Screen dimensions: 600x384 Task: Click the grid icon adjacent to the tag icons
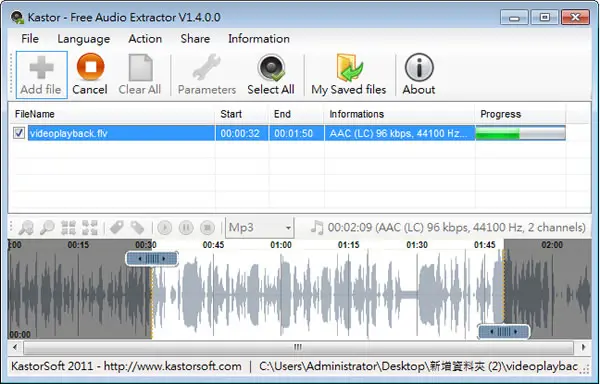point(90,228)
